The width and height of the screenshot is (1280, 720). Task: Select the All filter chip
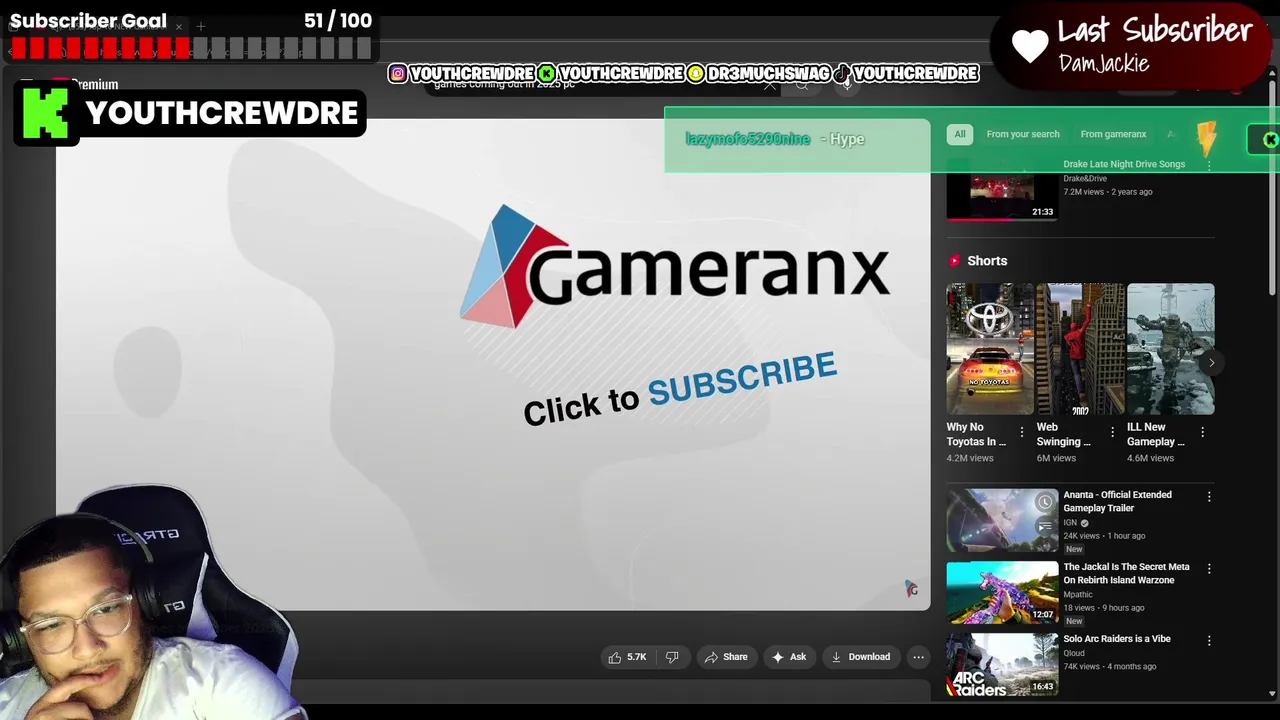[x=960, y=134]
